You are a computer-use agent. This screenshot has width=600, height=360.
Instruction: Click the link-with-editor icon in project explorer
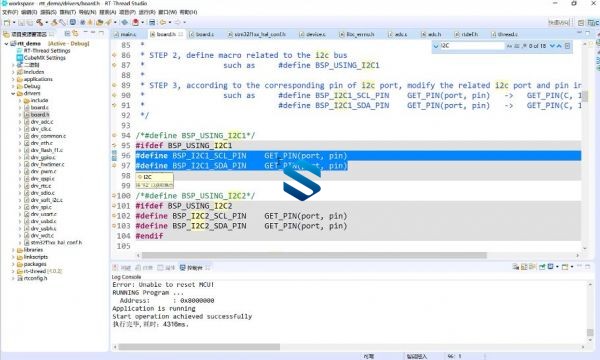(x=75, y=33)
